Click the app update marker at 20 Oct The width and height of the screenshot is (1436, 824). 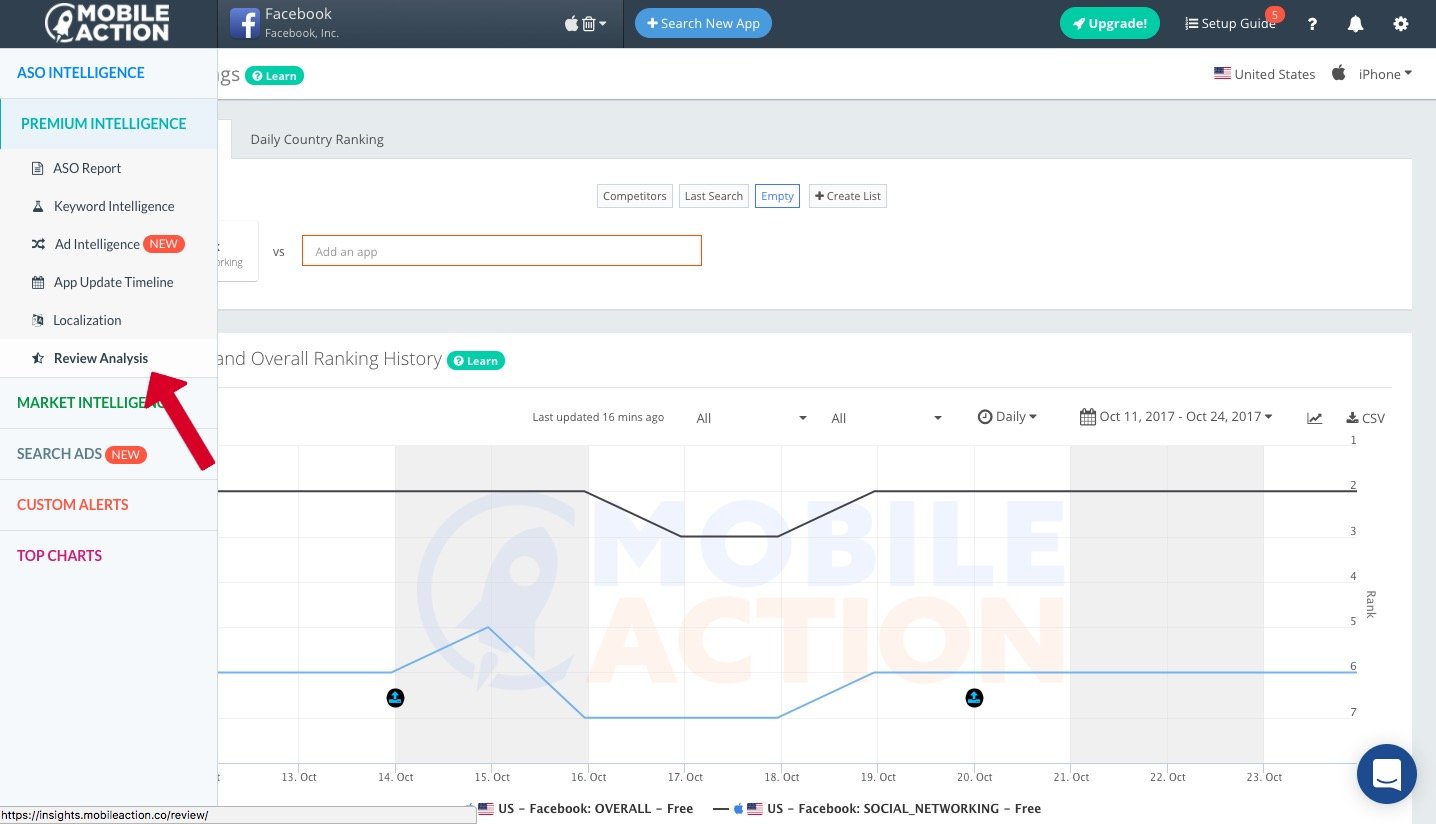(974, 698)
